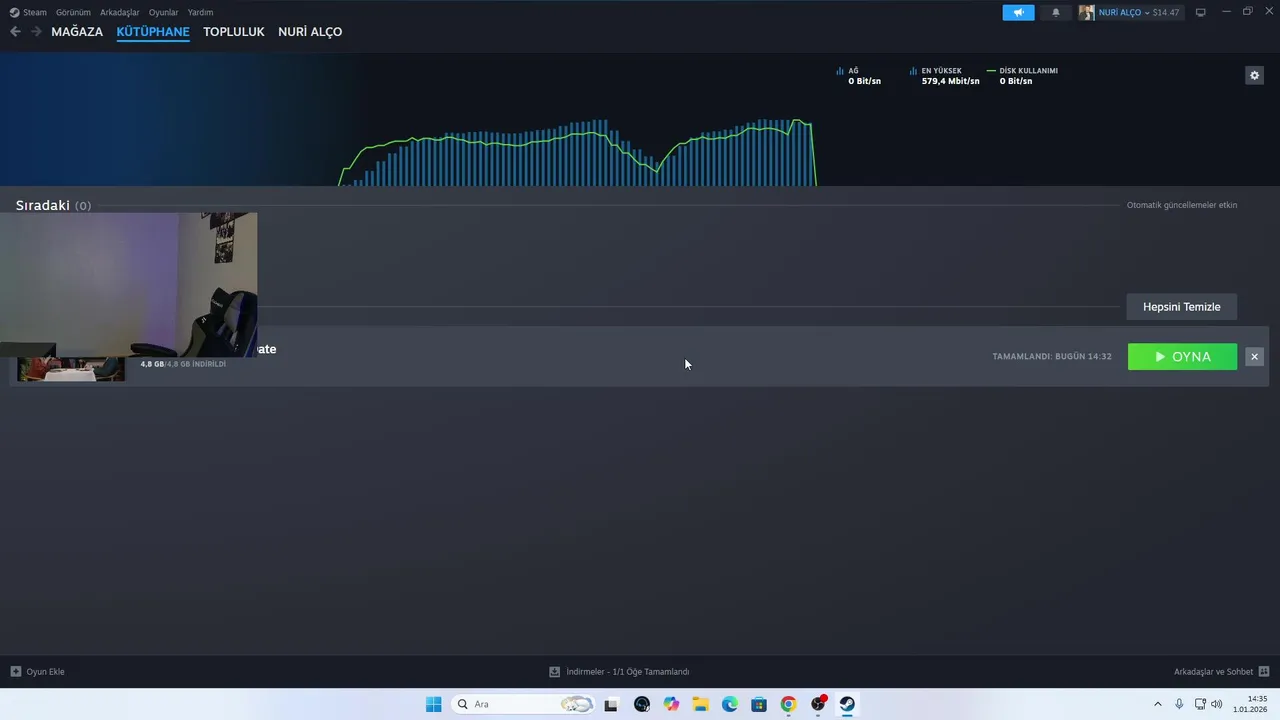
Task: Open Arkadaşlar ve Sohbet panel
Action: (1221, 672)
